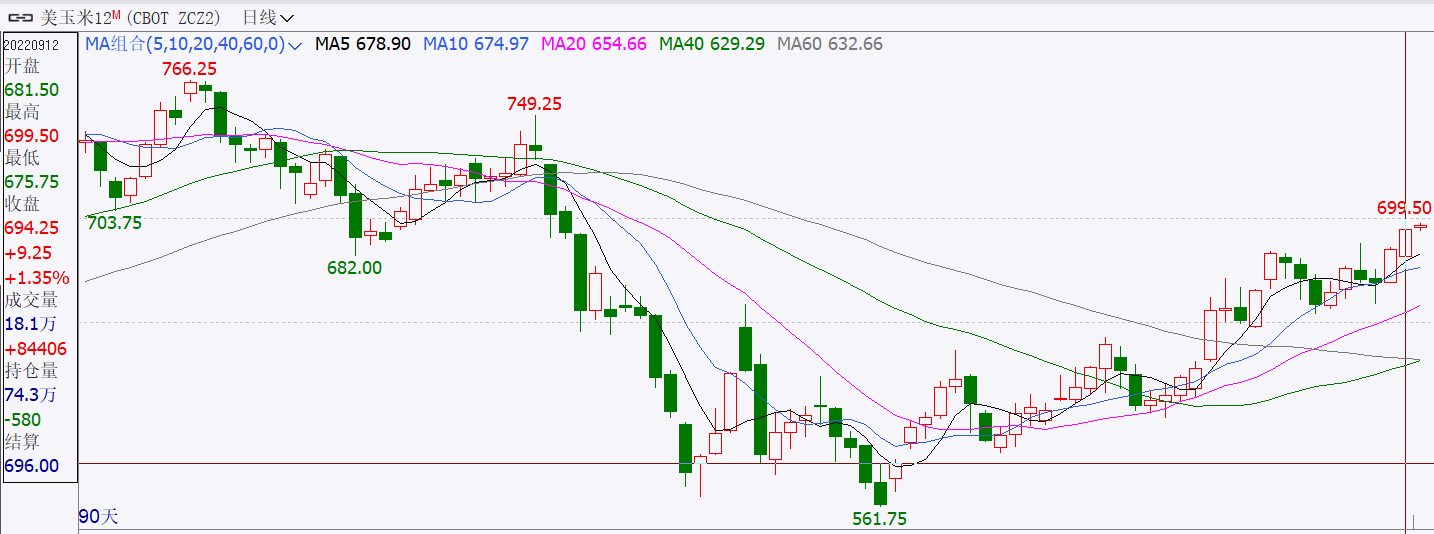Click the 90天 range label

click(98, 517)
